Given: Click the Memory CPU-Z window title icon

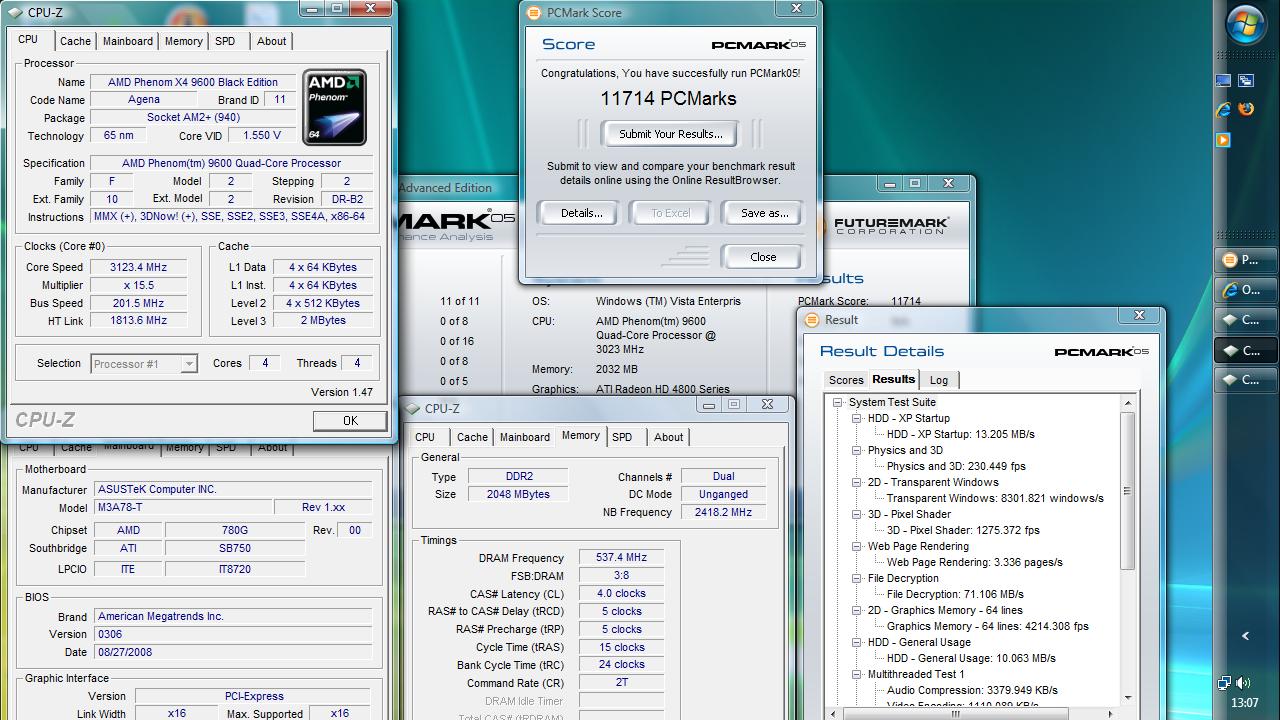Looking at the screenshot, I should [412, 408].
